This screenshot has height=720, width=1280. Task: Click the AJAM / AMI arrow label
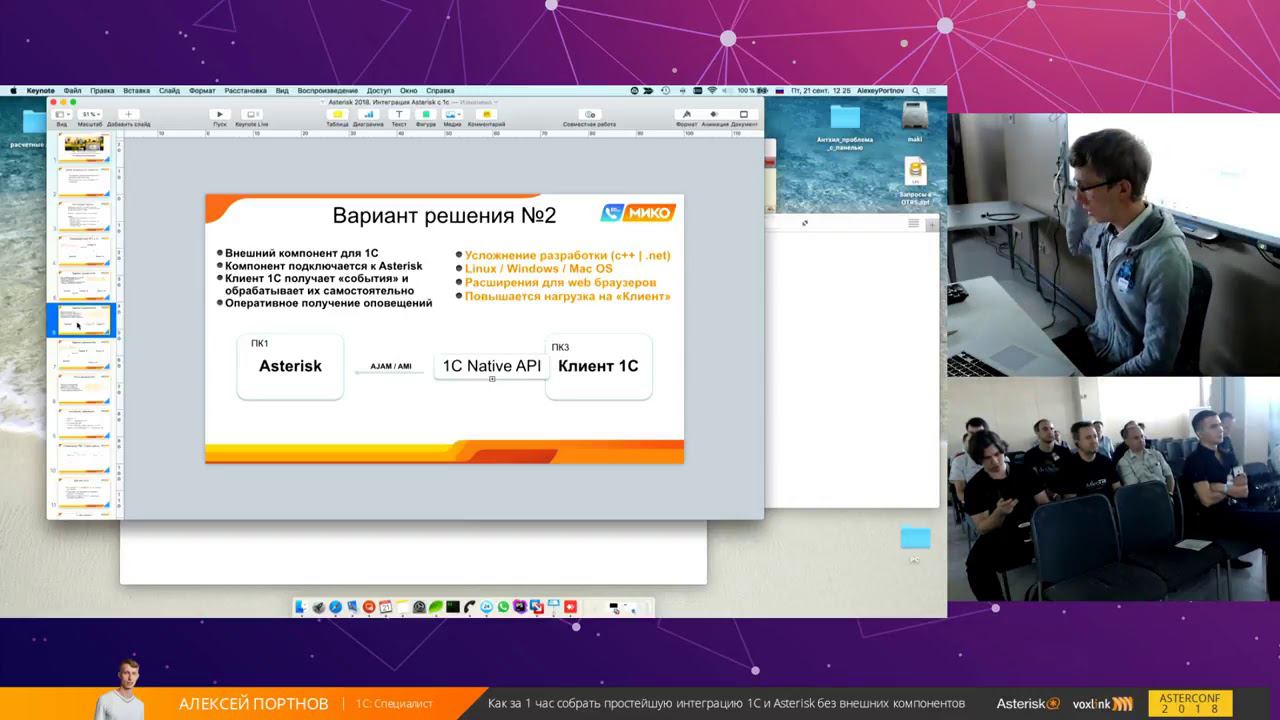(391, 367)
